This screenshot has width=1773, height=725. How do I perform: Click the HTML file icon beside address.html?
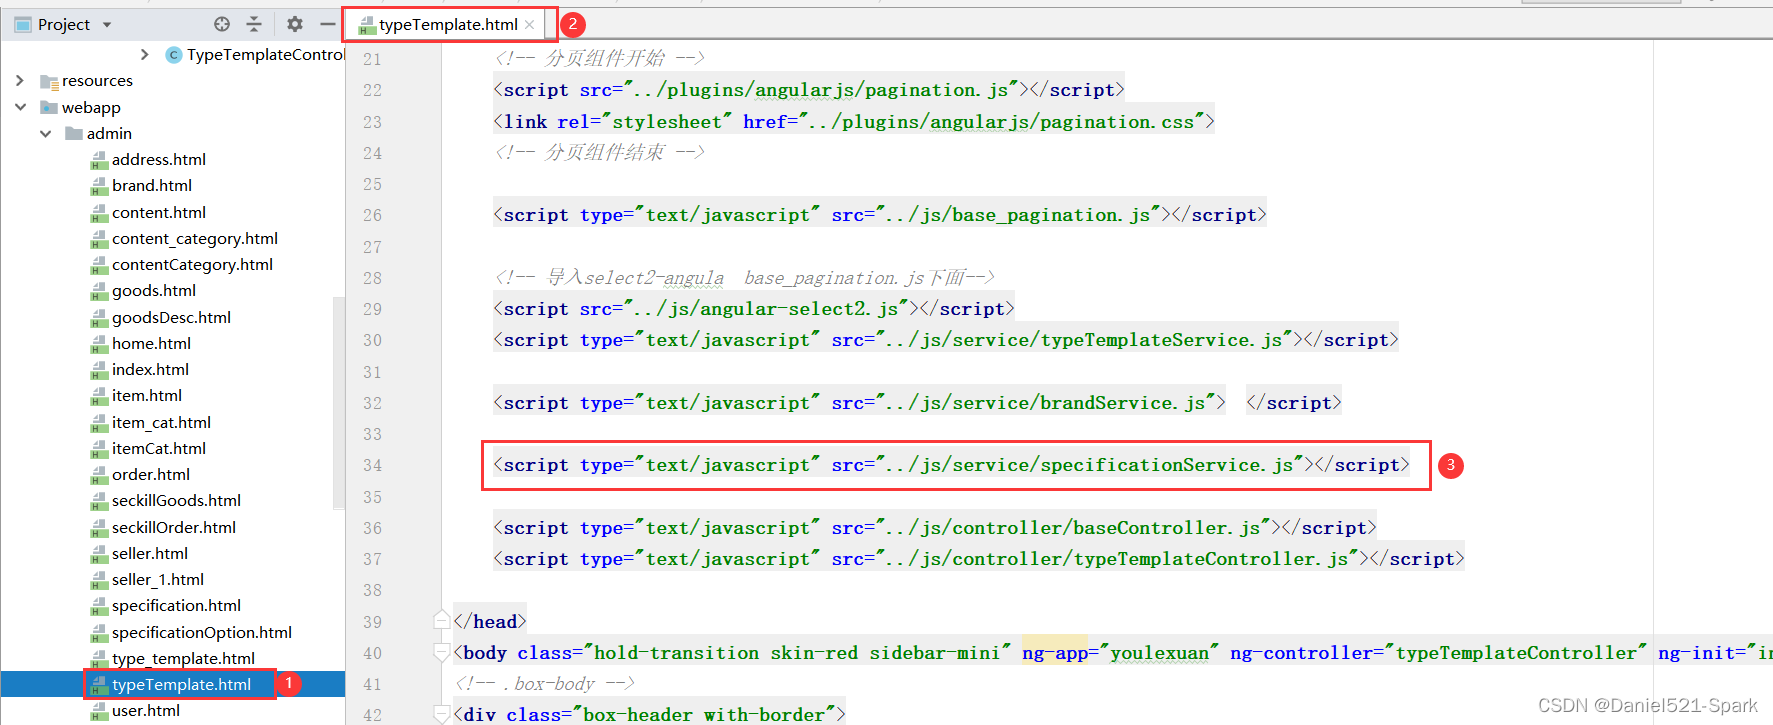point(99,160)
